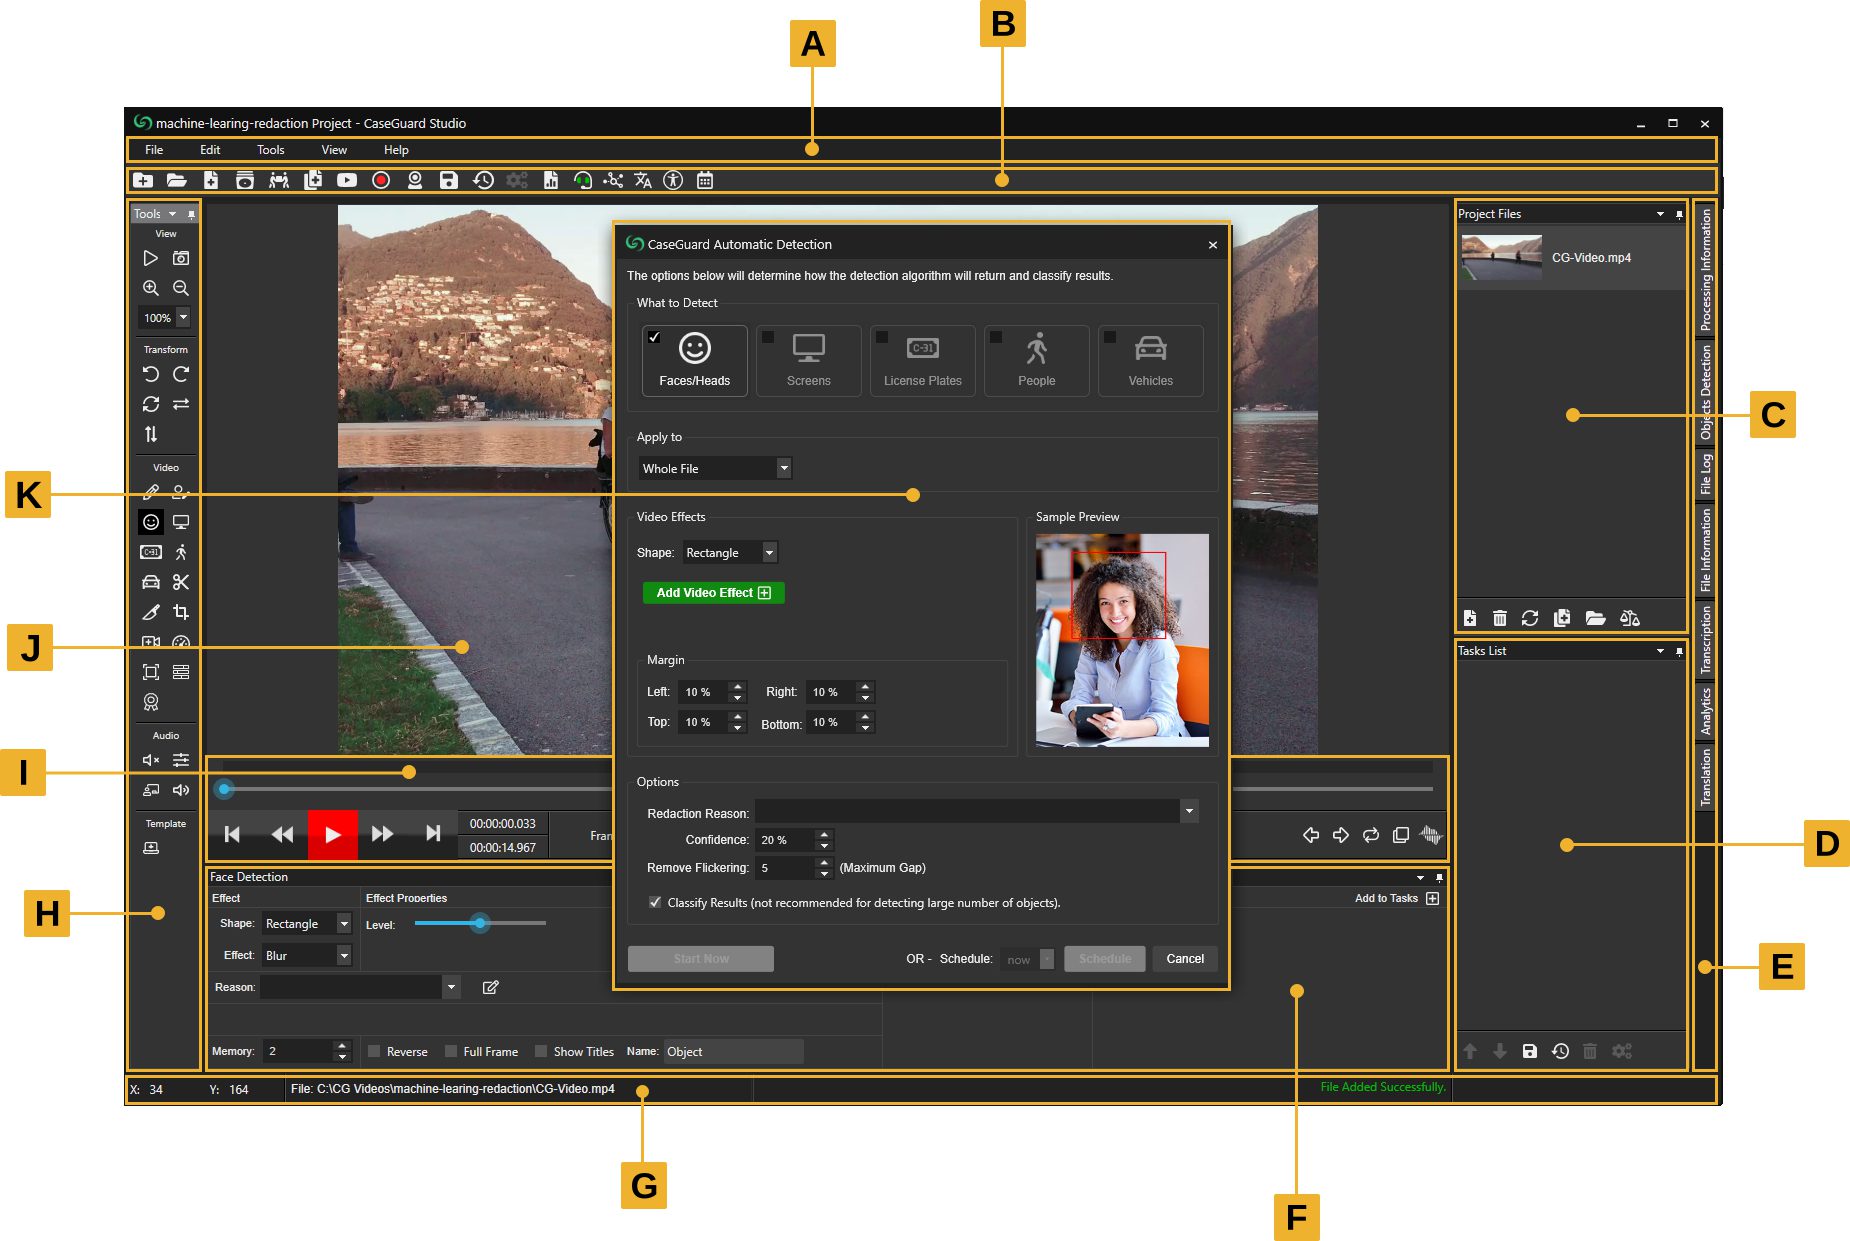
Task: Enable License Plates detection checkbox
Action: point(882,337)
